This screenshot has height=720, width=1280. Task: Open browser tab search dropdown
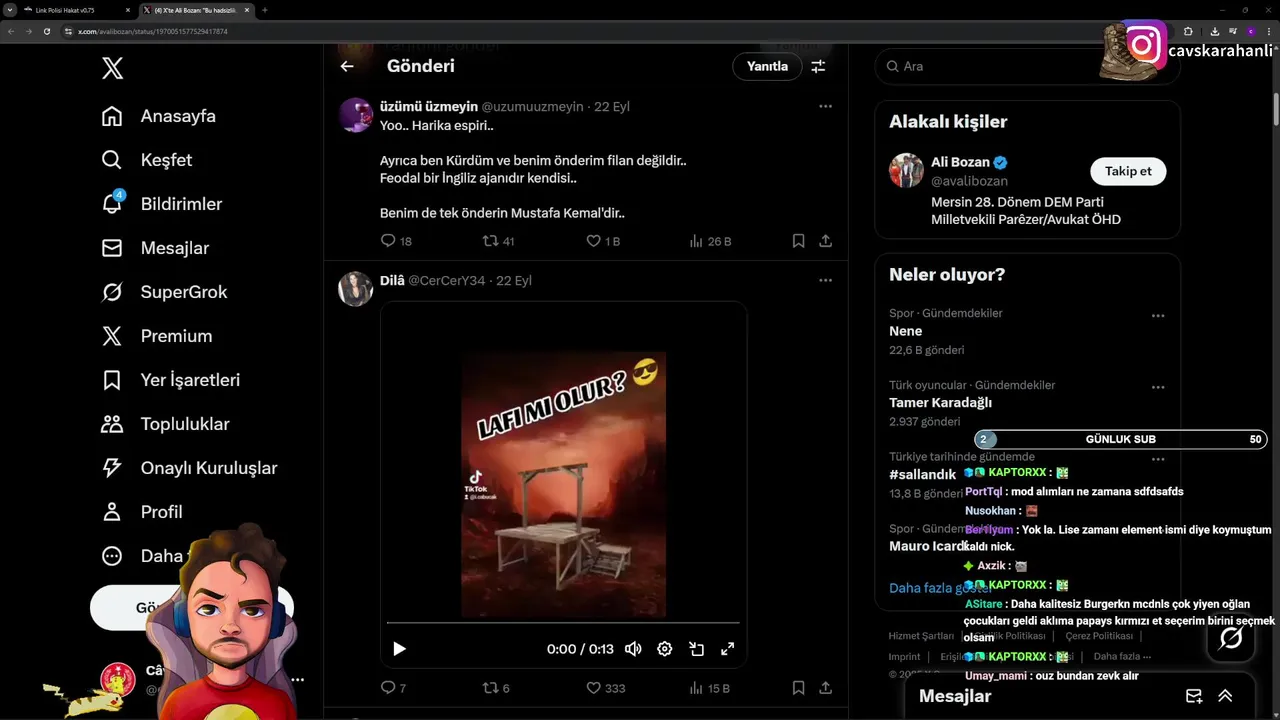[x=9, y=10]
